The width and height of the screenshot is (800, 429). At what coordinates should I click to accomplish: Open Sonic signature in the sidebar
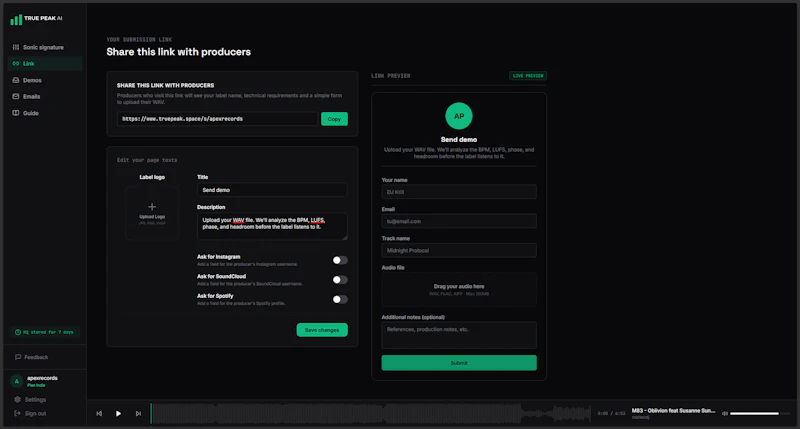pos(45,47)
